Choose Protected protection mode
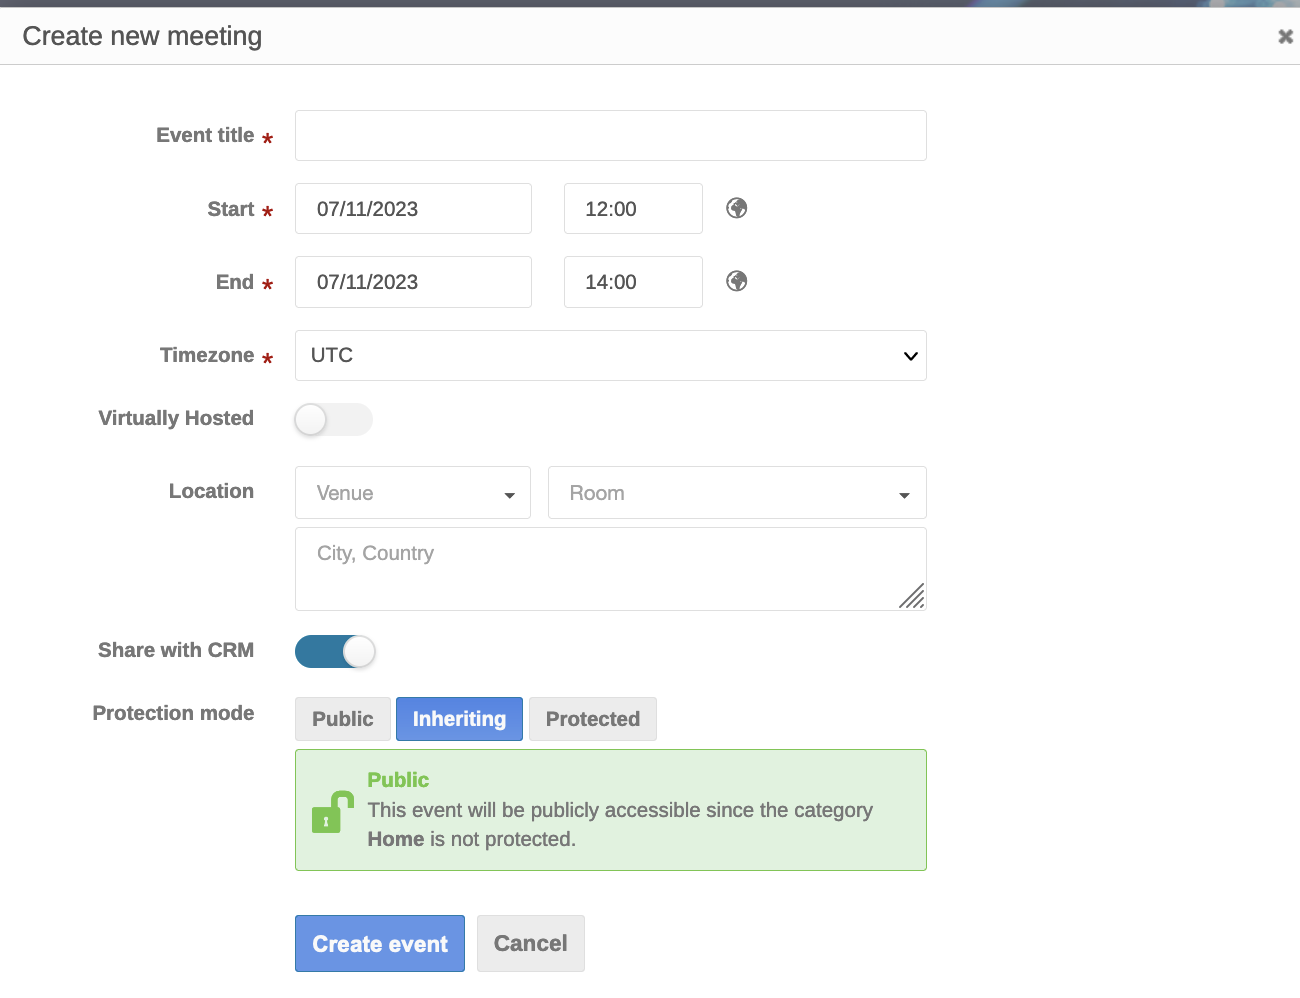1300x998 pixels. click(592, 719)
